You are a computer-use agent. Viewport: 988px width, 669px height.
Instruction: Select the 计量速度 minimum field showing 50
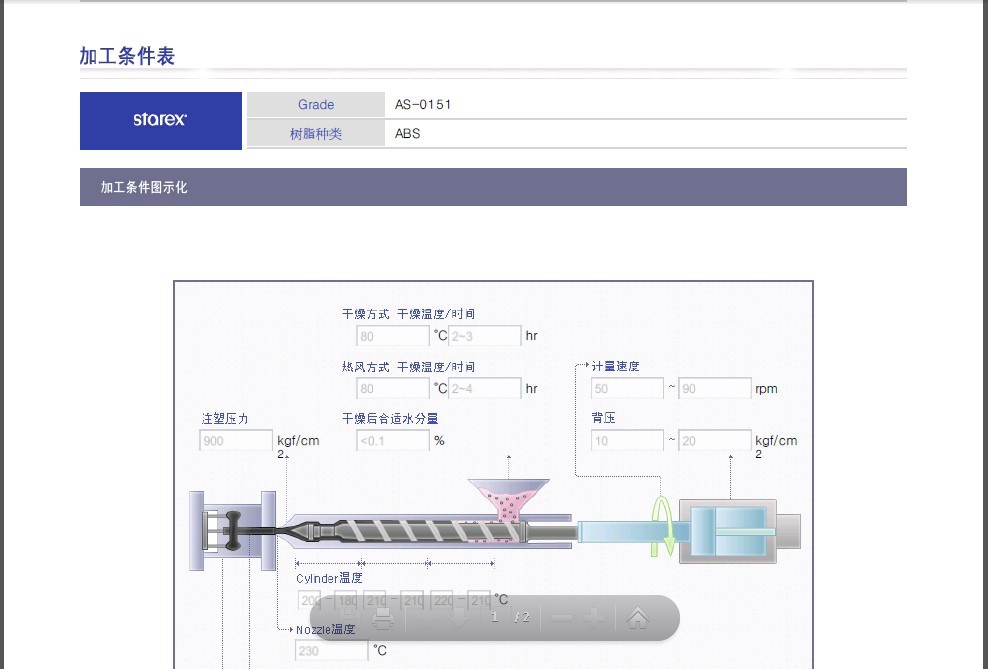(x=626, y=389)
